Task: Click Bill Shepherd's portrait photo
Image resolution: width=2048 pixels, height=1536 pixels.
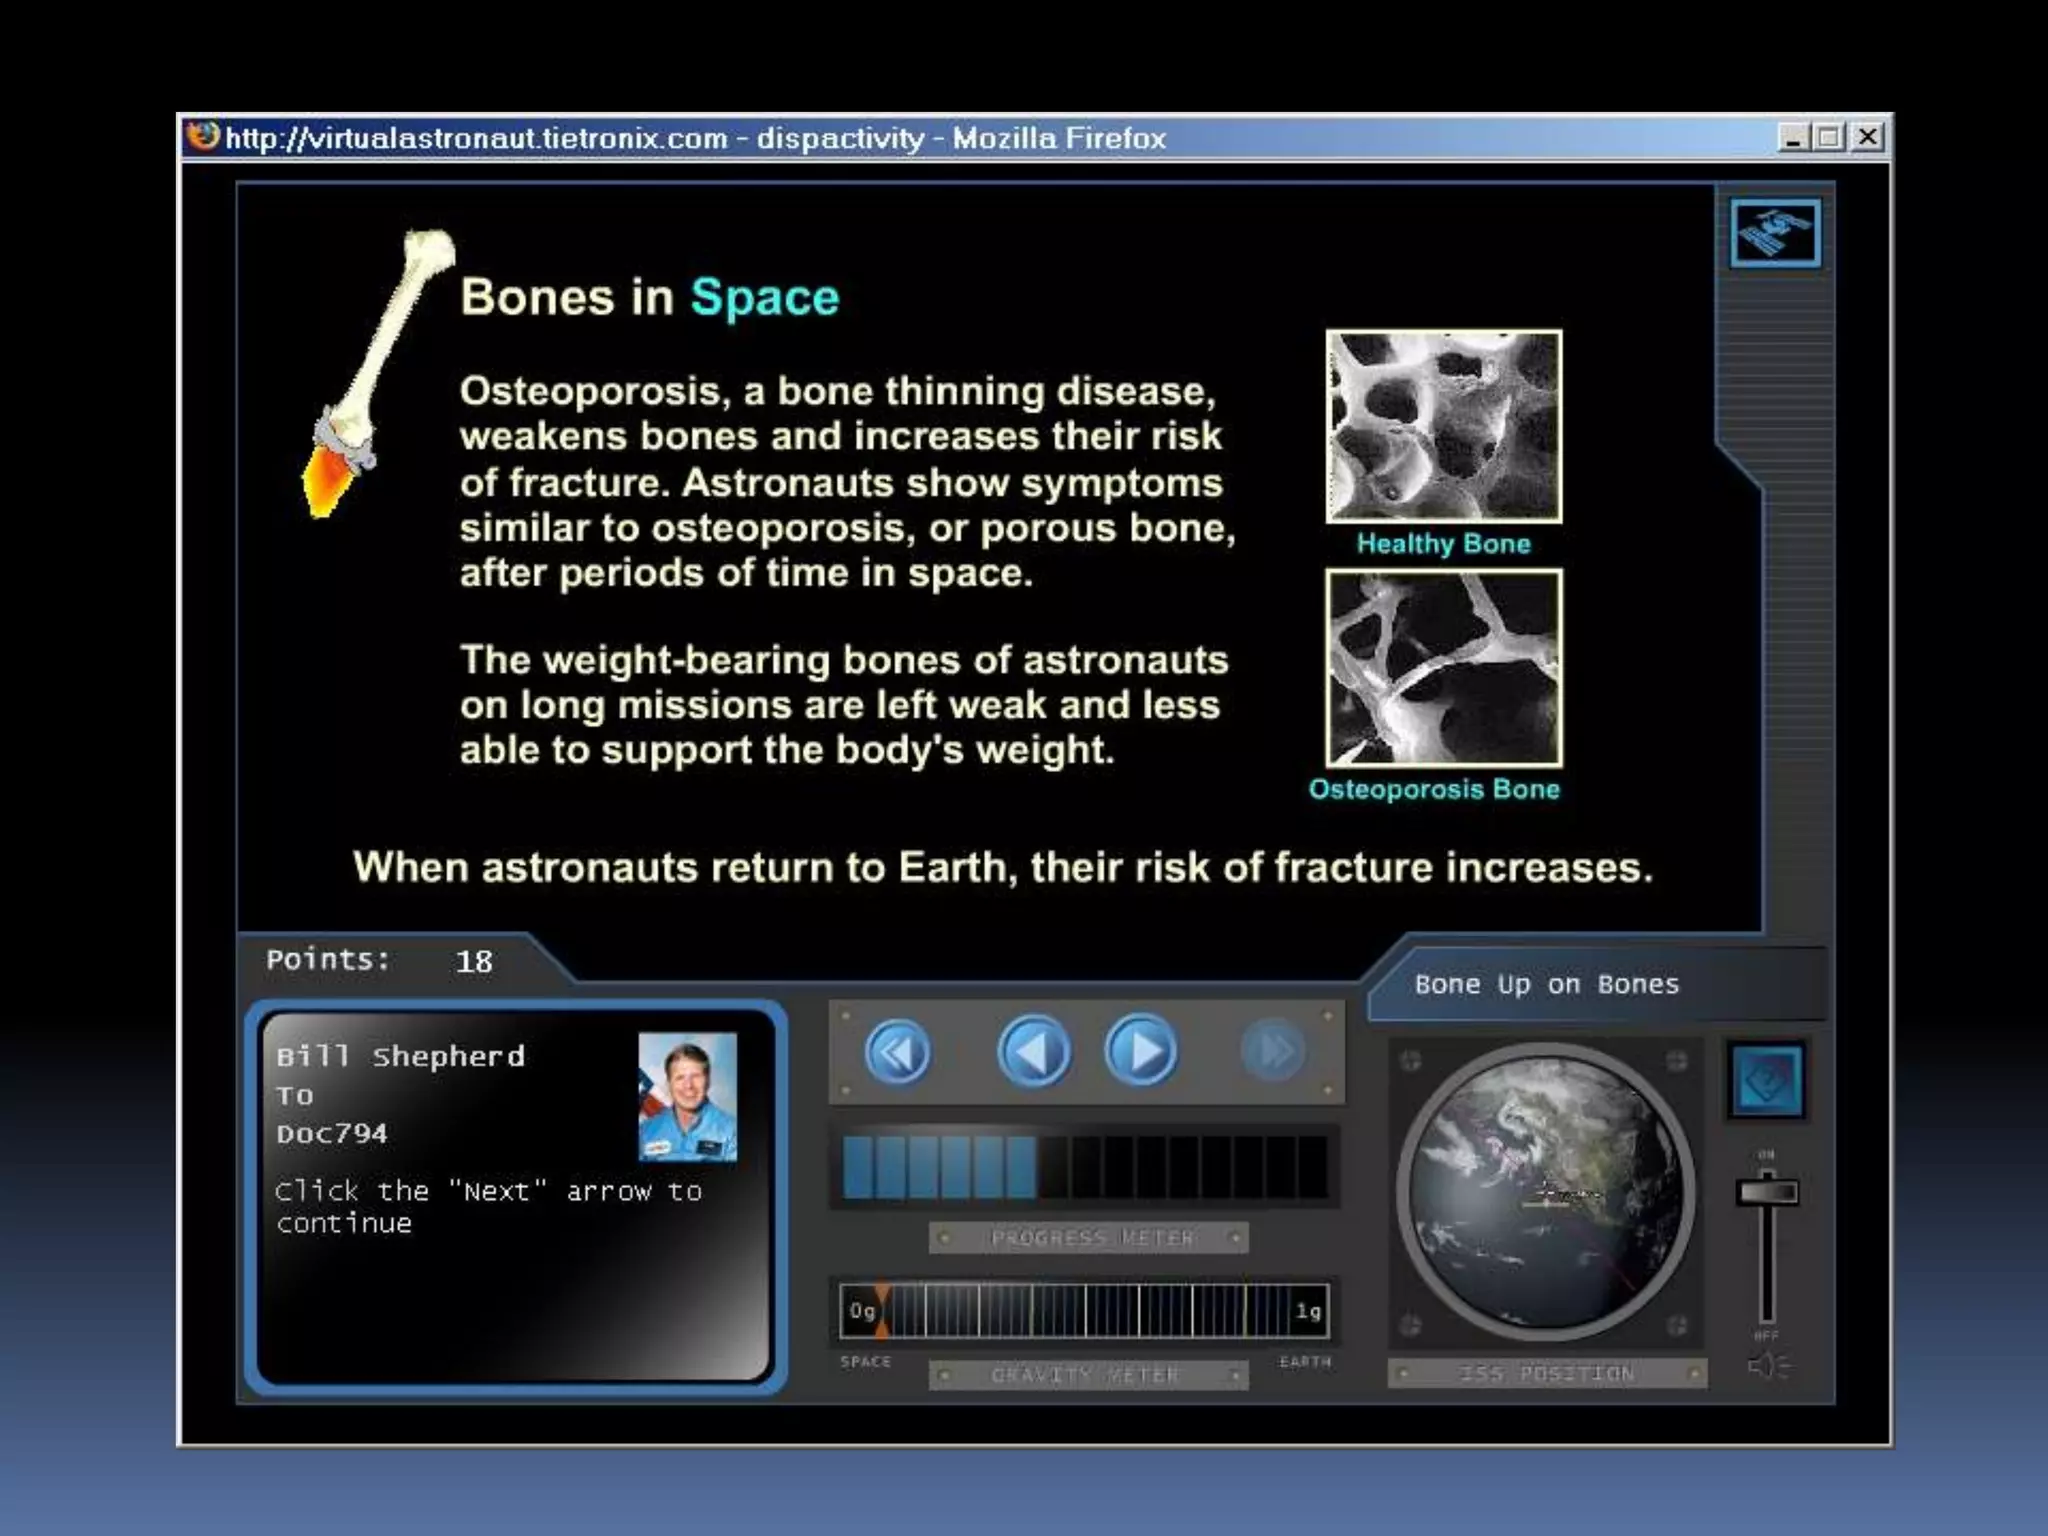Action: pos(688,1097)
